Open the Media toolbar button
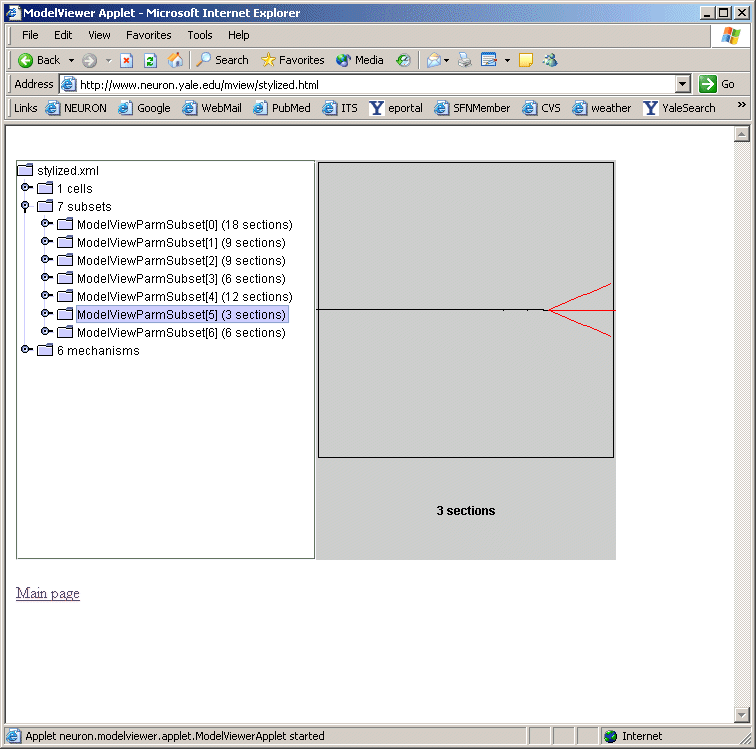756x749 pixels. click(x=360, y=60)
